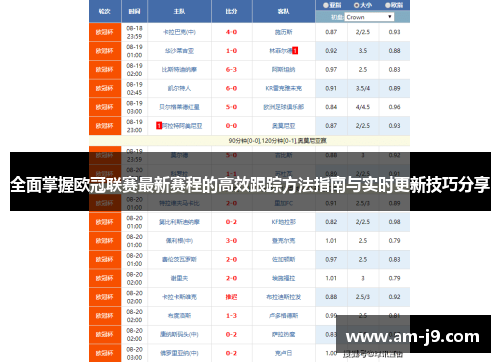Click the 欧冠杯 tag in the 6-3 row

pyautogui.click(x=105, y=70)
